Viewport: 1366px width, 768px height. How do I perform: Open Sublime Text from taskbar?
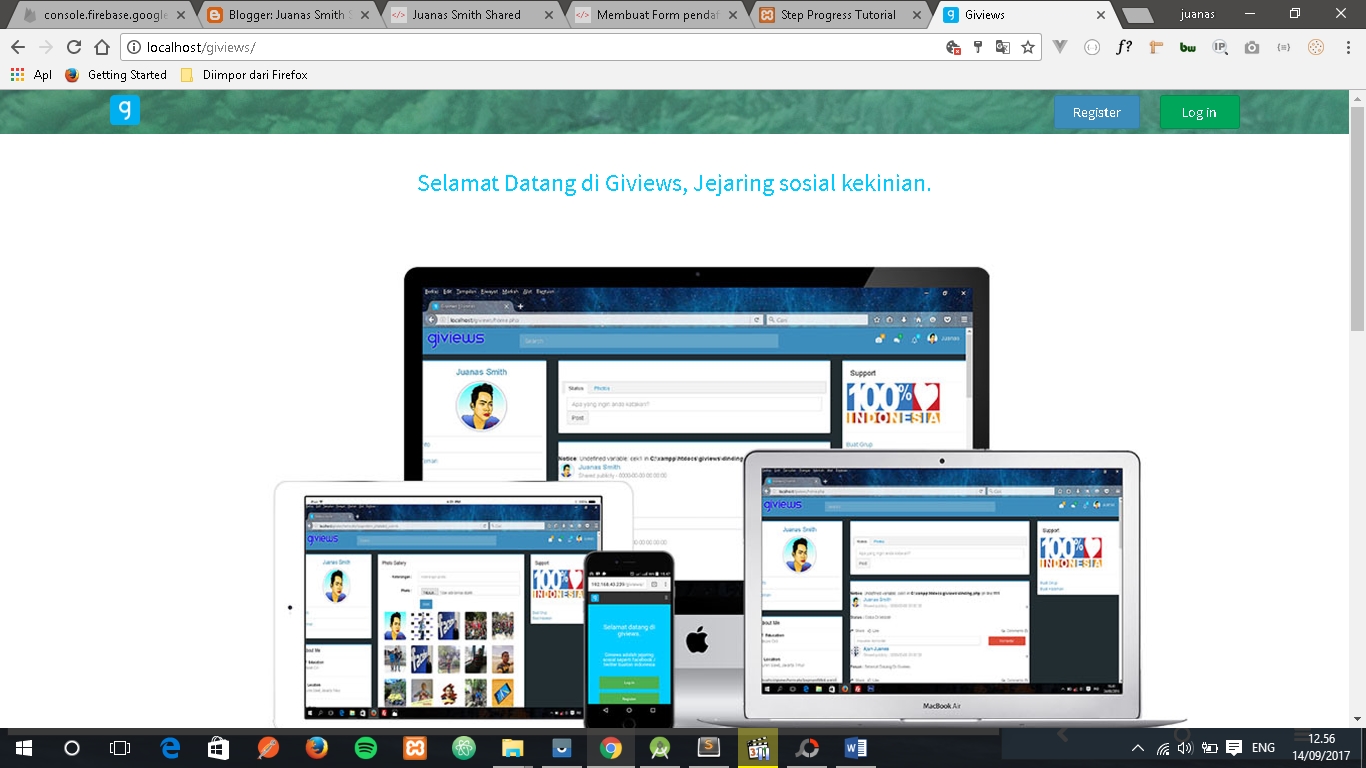tap(709, 748)
